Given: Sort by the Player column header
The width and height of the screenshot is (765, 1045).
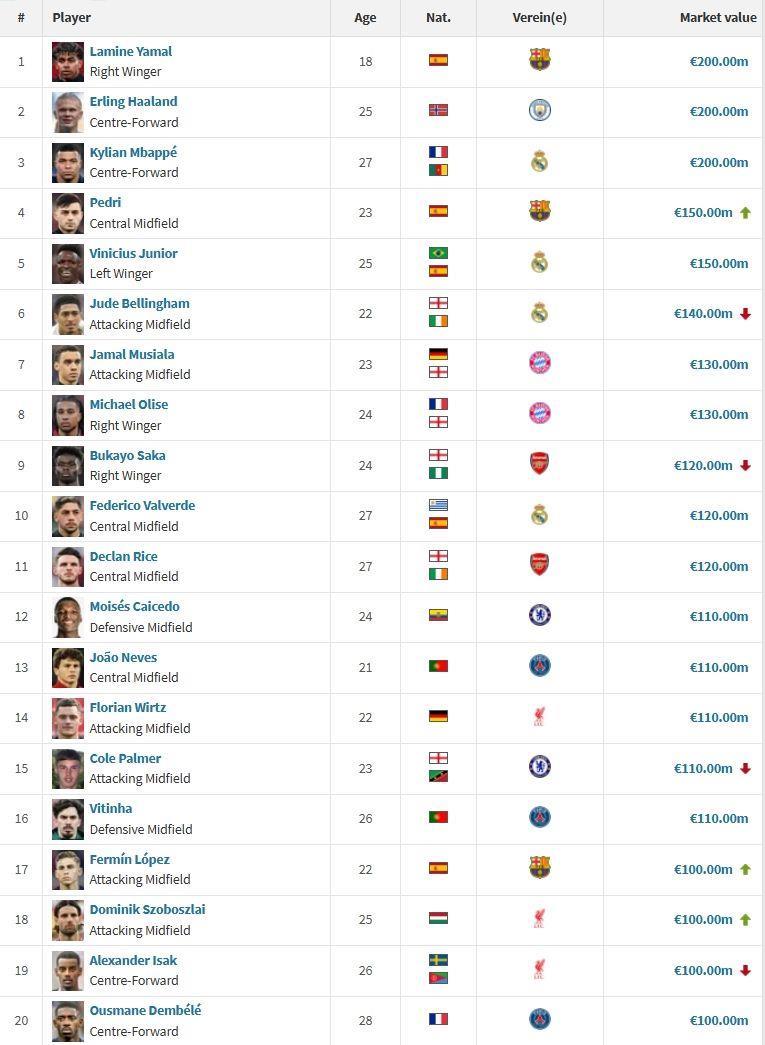Looking at the screenshot, I should point(72,17).
